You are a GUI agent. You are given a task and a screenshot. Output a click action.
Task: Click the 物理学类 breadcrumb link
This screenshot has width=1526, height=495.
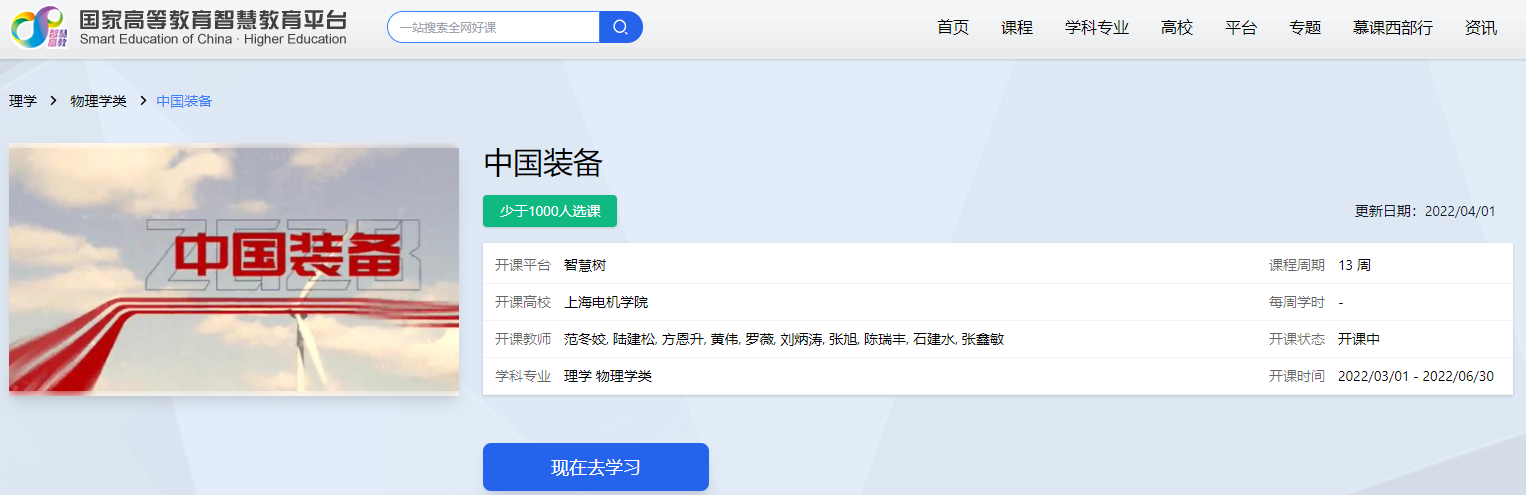[98, 101]
